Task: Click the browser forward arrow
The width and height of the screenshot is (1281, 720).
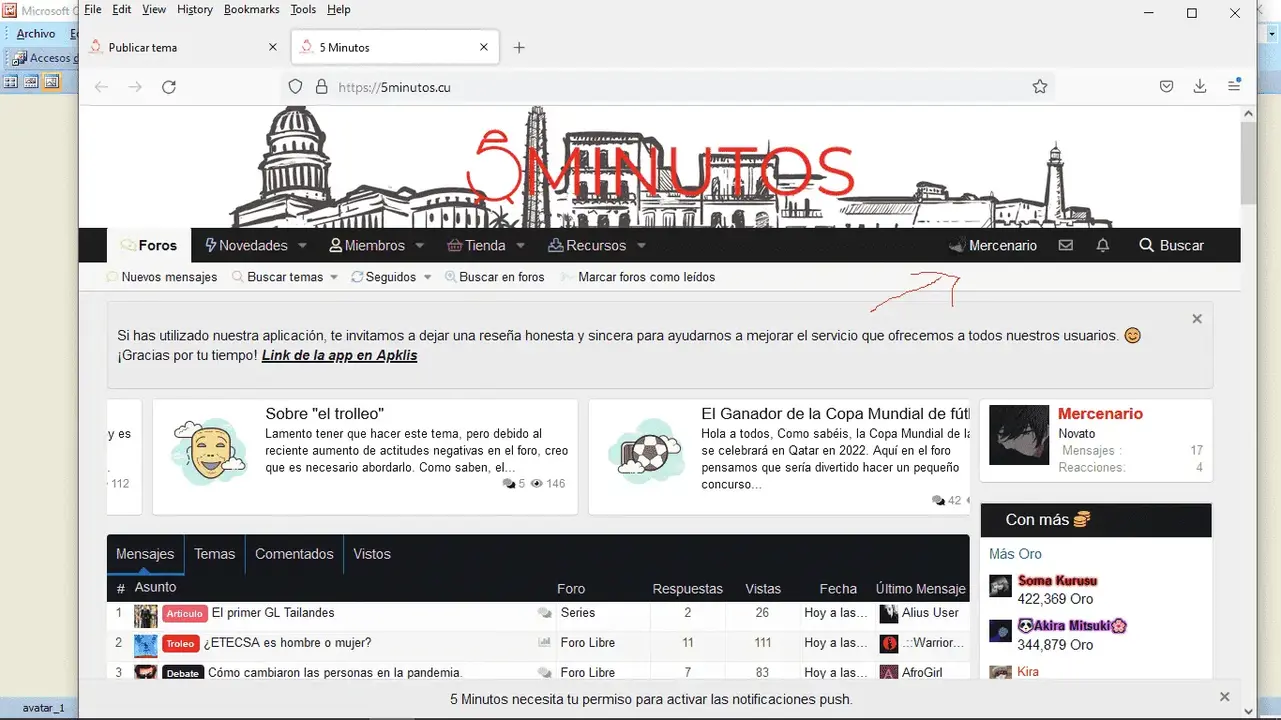Action: click(135, 87)
